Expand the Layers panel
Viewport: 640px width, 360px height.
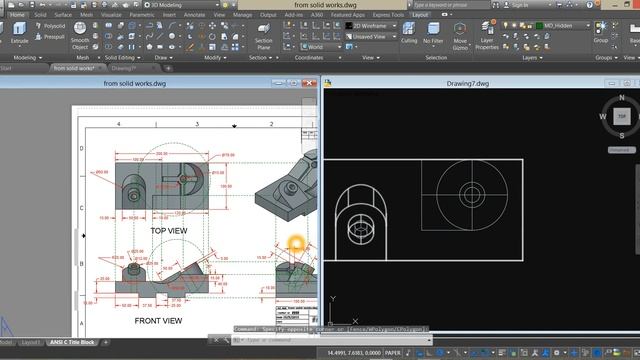(x=532, y=58)
